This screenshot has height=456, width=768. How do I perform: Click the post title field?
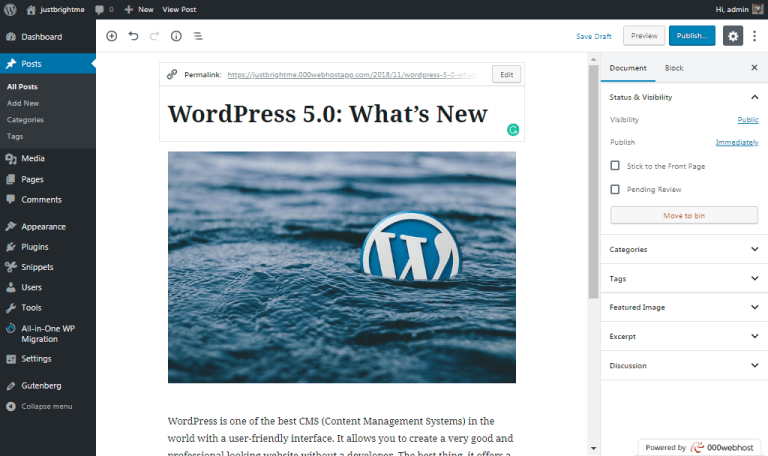point(342,114)
